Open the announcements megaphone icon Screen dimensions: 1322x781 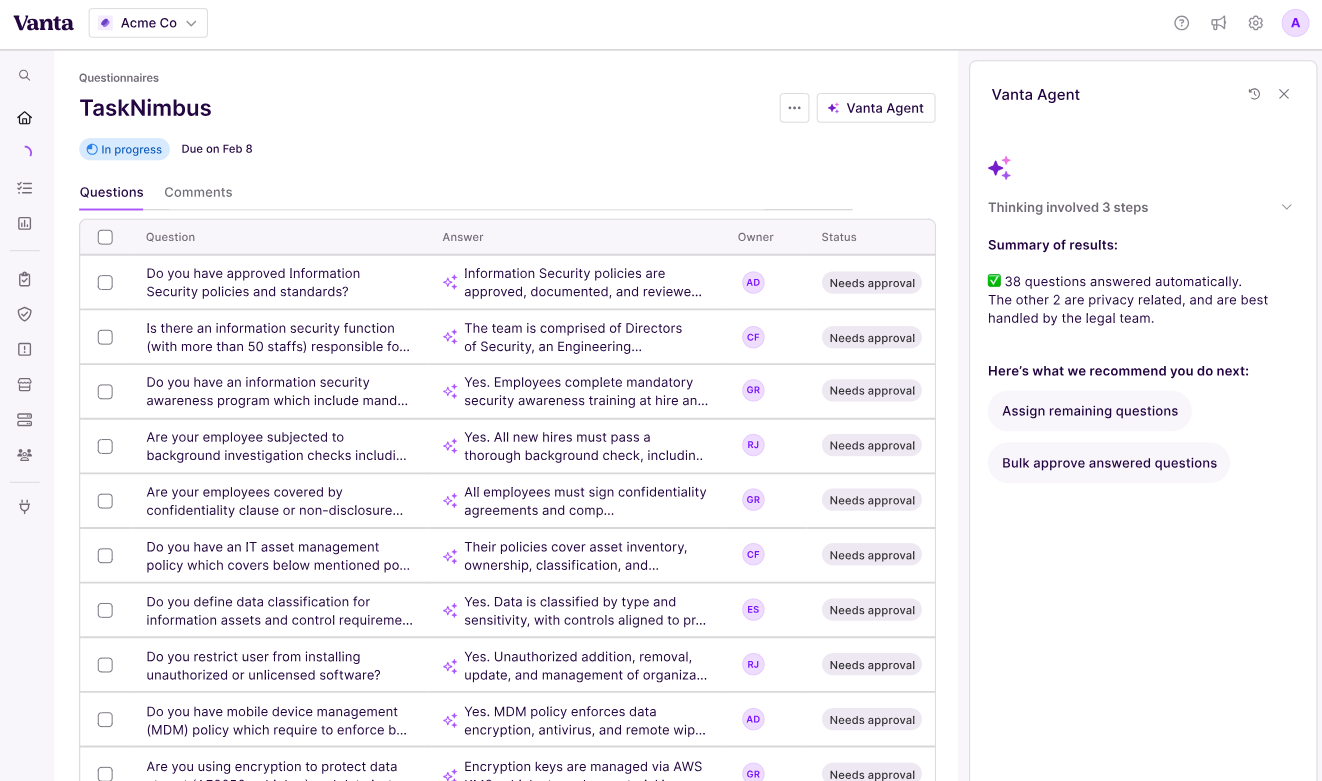pyautogui.click(x=1218, y=22)
